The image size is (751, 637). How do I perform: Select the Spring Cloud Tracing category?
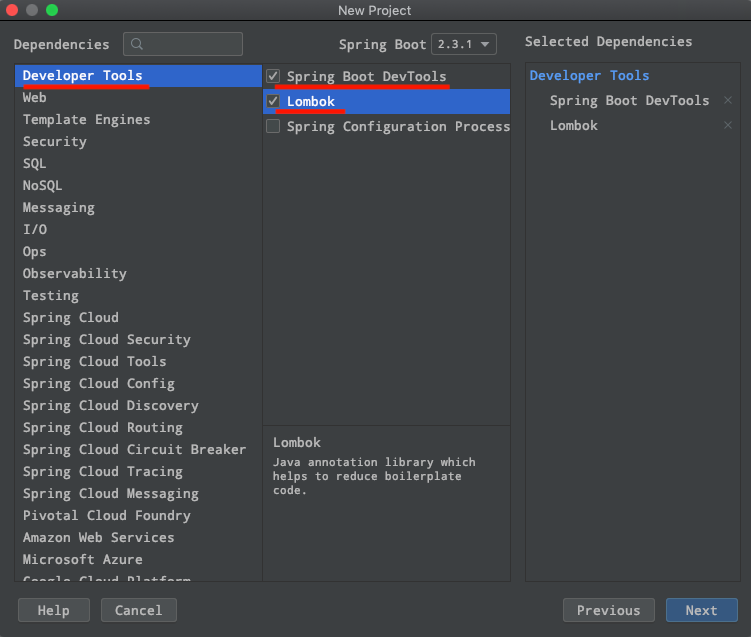[138, 472]
